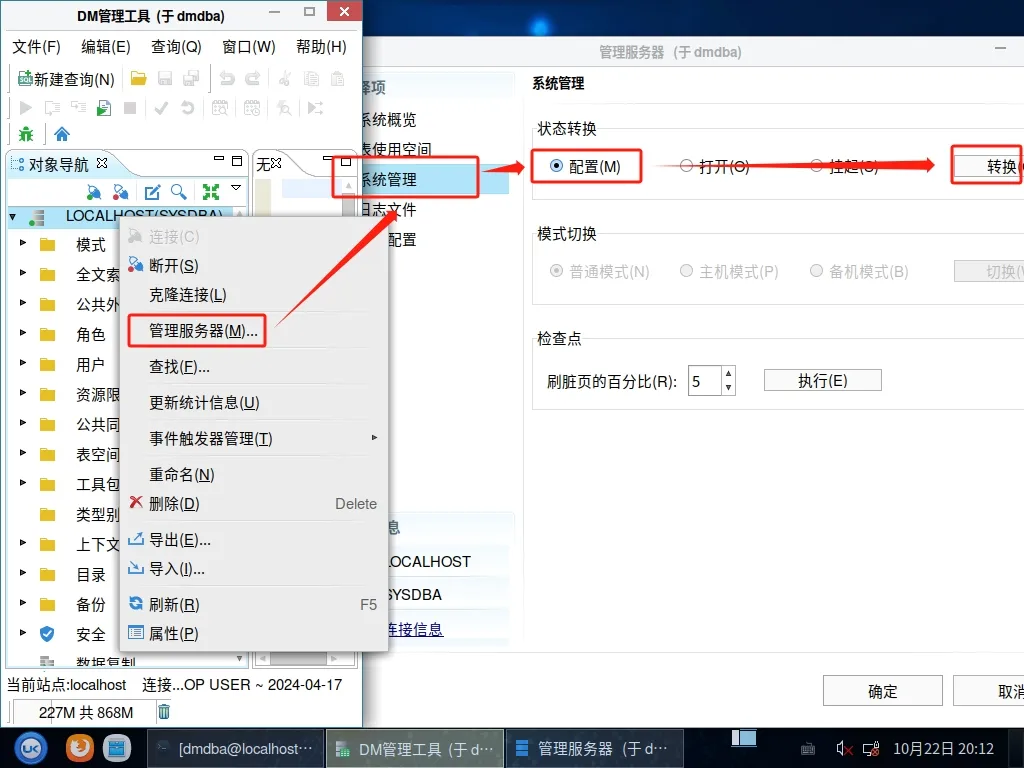
Task: Select the 挂起(S) radio button
Action: (817, 166)
